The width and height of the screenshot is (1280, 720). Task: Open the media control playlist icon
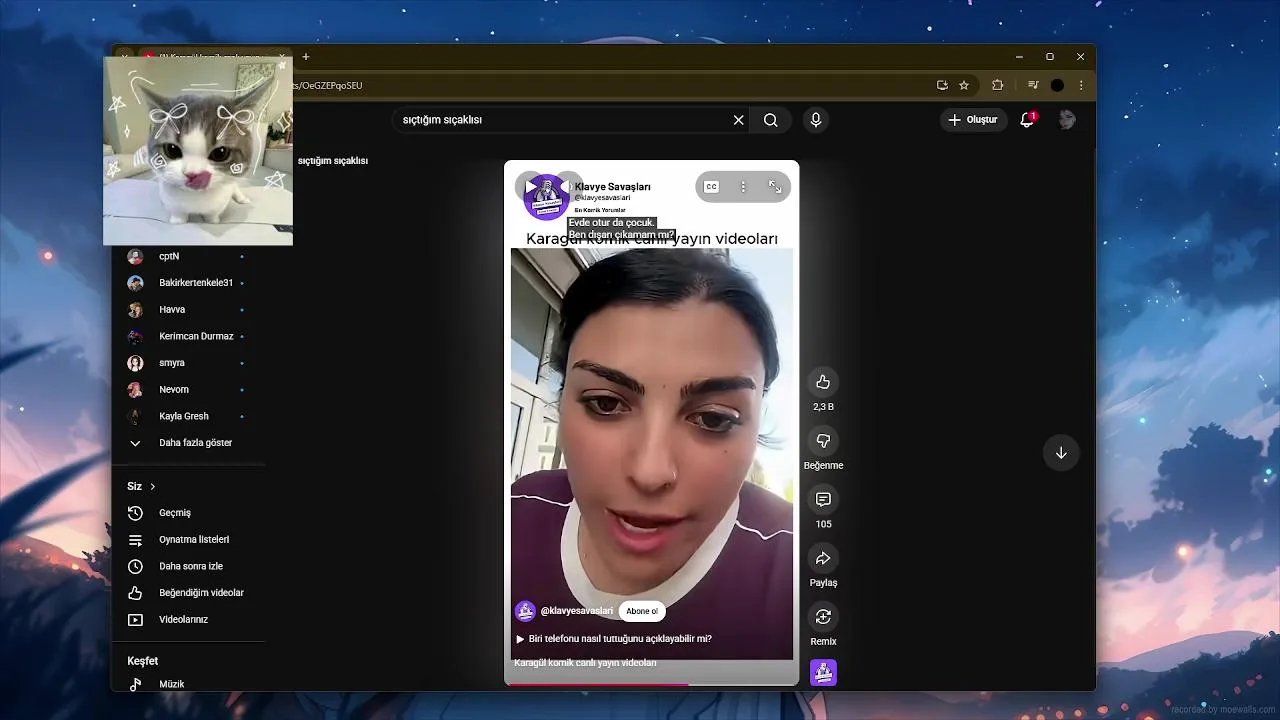point(1033,85)
